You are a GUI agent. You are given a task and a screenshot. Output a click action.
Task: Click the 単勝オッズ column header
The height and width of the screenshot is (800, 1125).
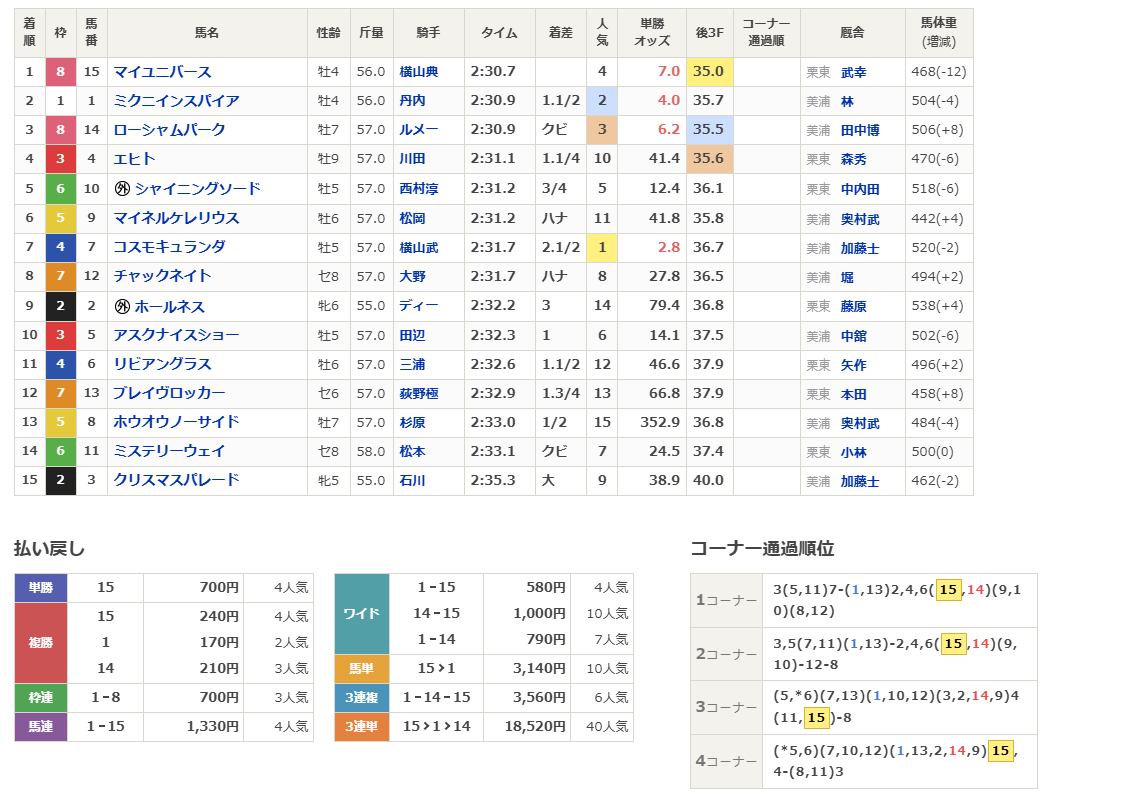(x=652, y=33)
